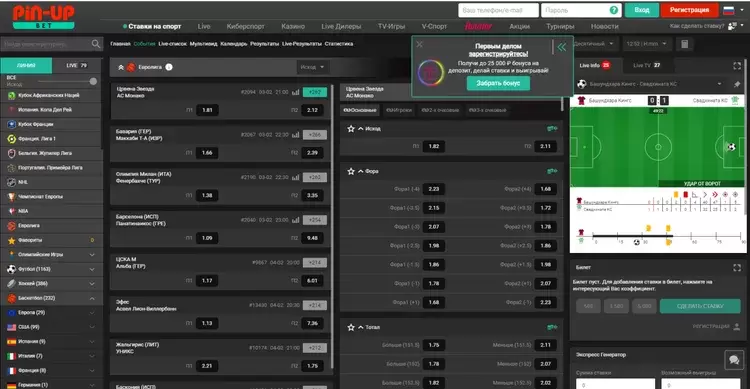Open statistics icon for Црвена Звезда match
This screenshot has width=750, height=389.
(296, 92)
